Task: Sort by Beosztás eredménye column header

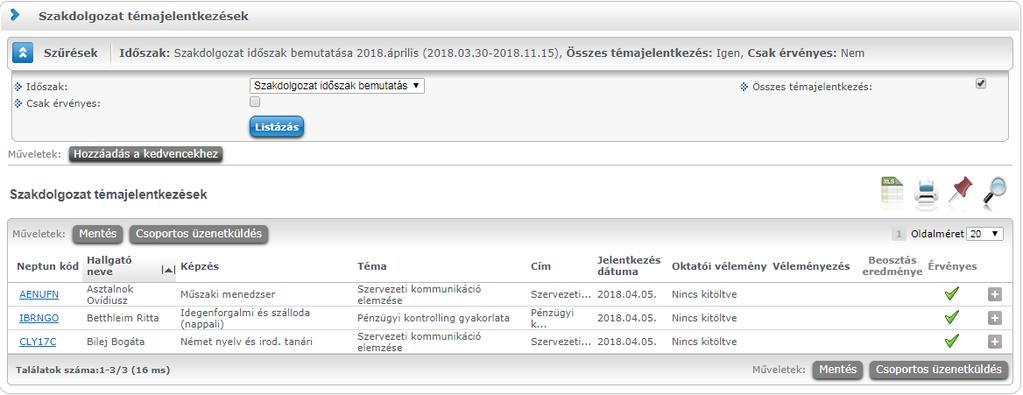Action: point(892,266)
